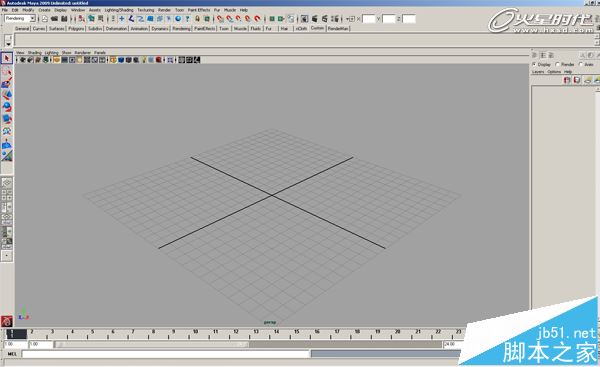The width and height of the screenshot is (600, 367).
Task: Click New Scene icon on status line
Action: click(45, 18)
